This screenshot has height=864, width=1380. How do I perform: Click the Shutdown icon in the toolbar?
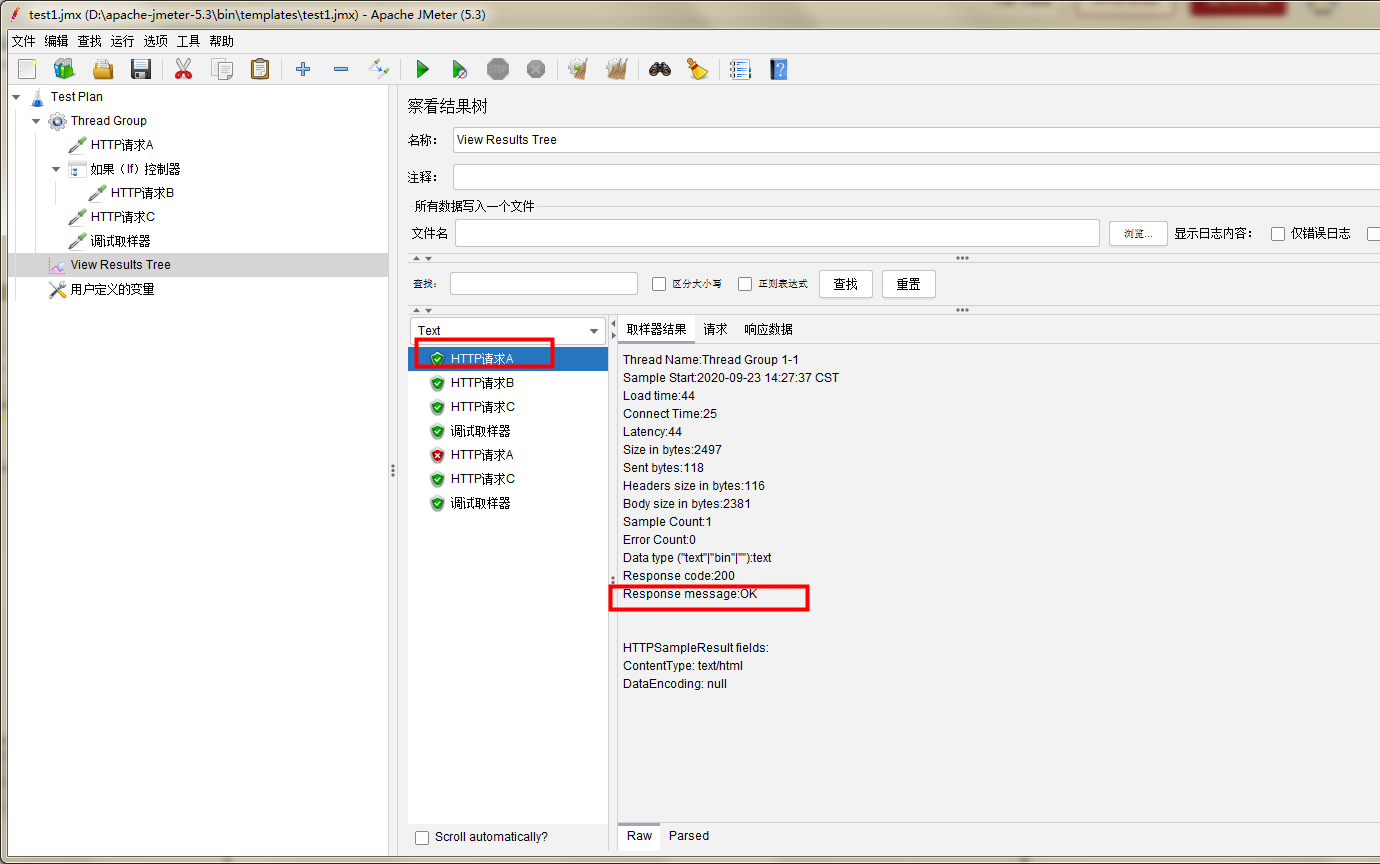(x=536, y=69)
